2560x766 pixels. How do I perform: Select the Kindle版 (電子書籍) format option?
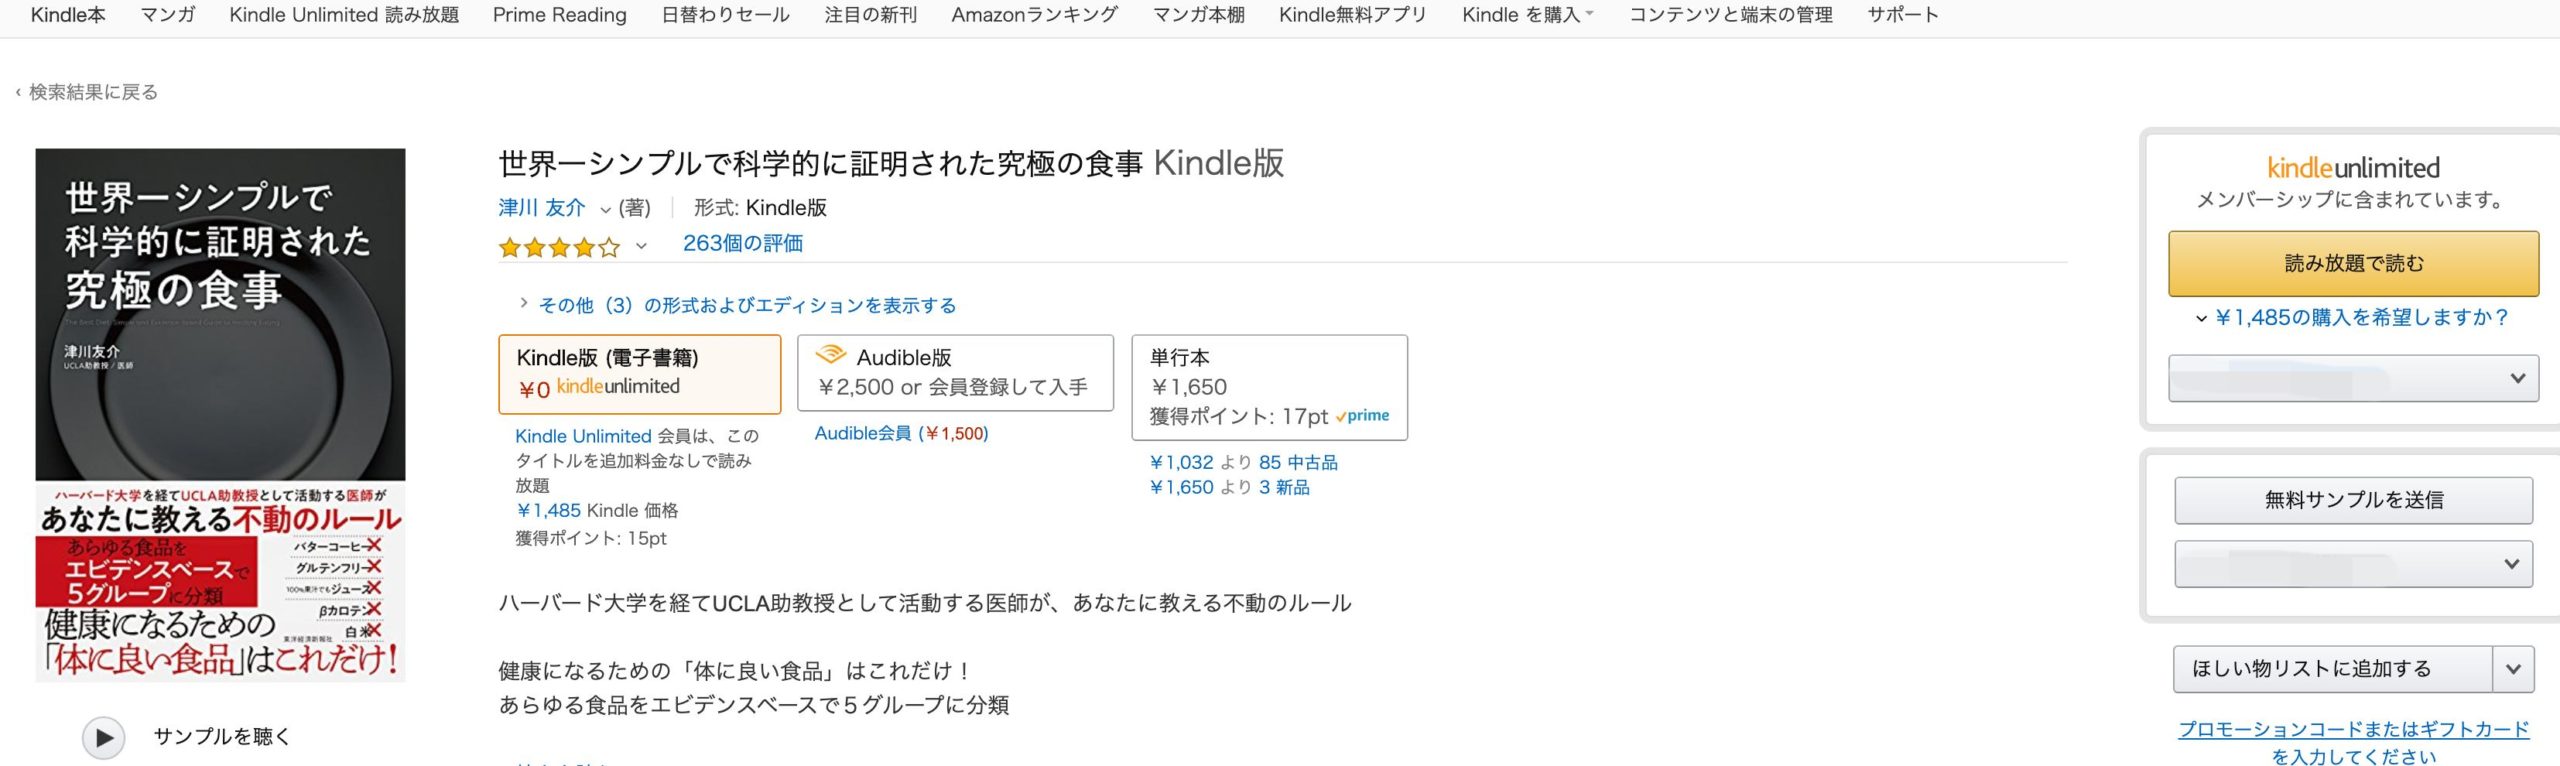point(639,374)
